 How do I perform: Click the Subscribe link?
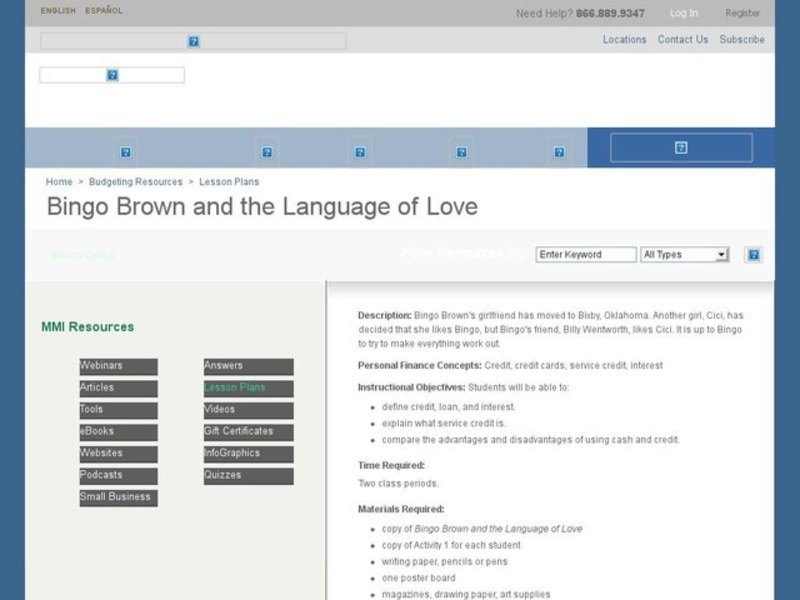[x=742, y=40]
